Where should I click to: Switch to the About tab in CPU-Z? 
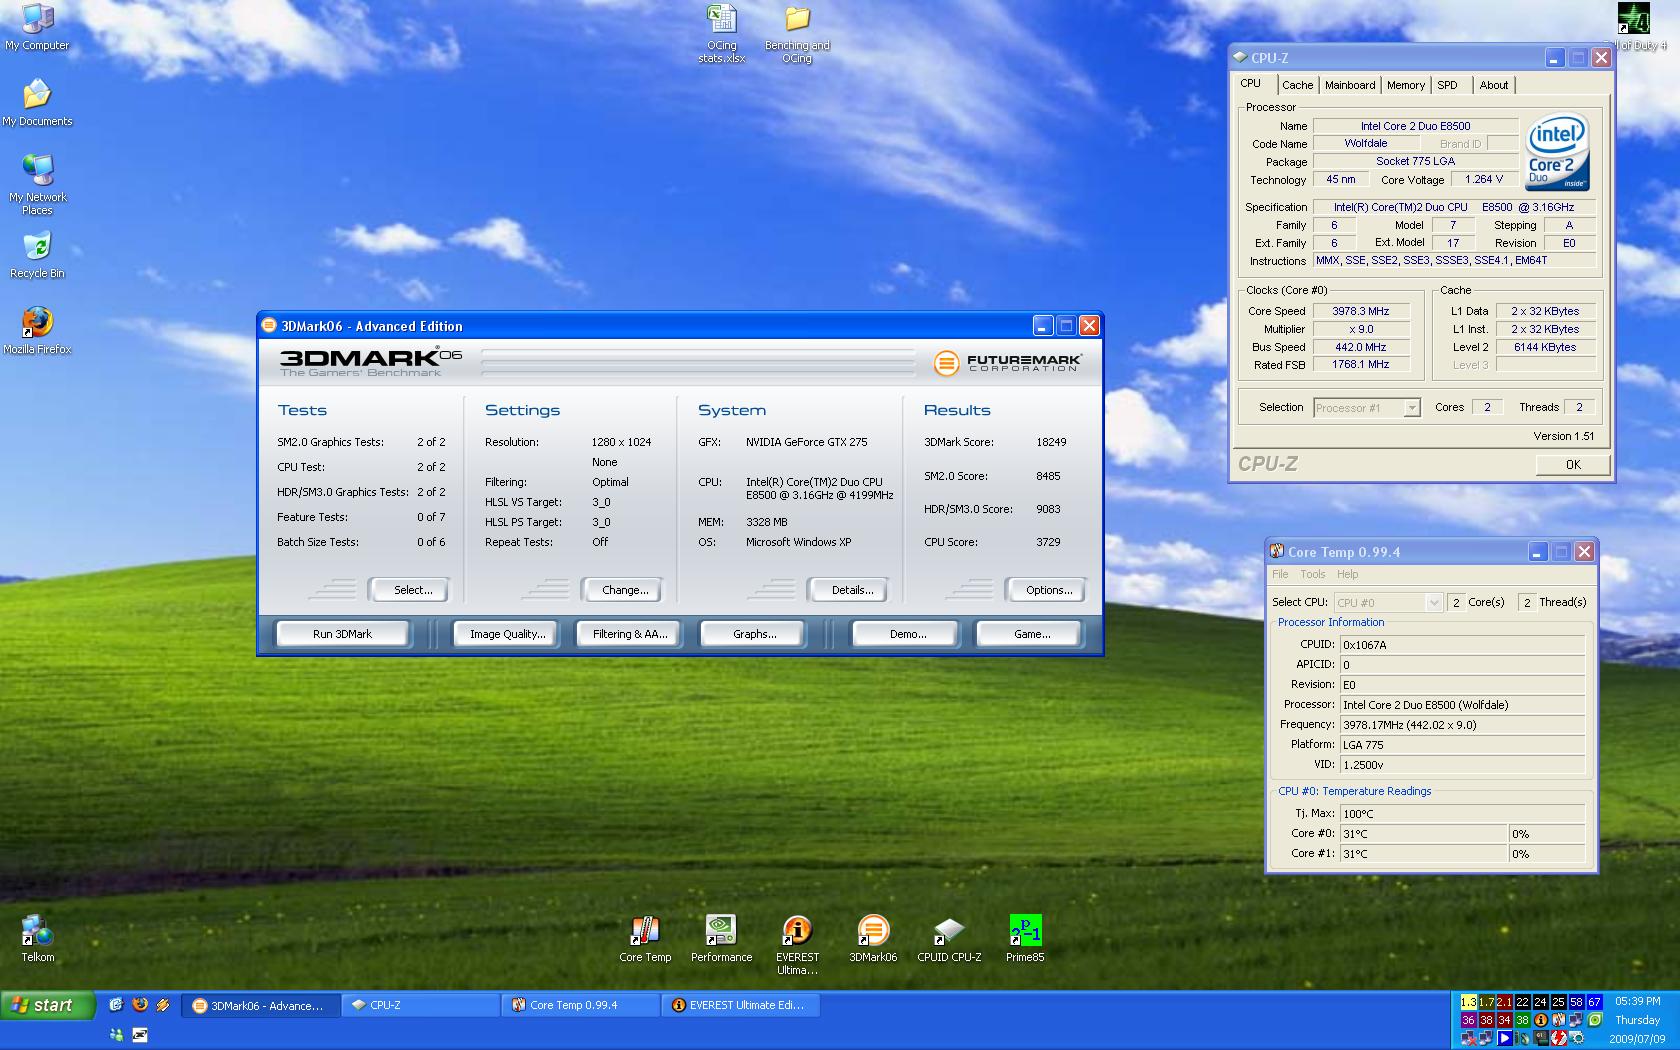coord(1494,85)
